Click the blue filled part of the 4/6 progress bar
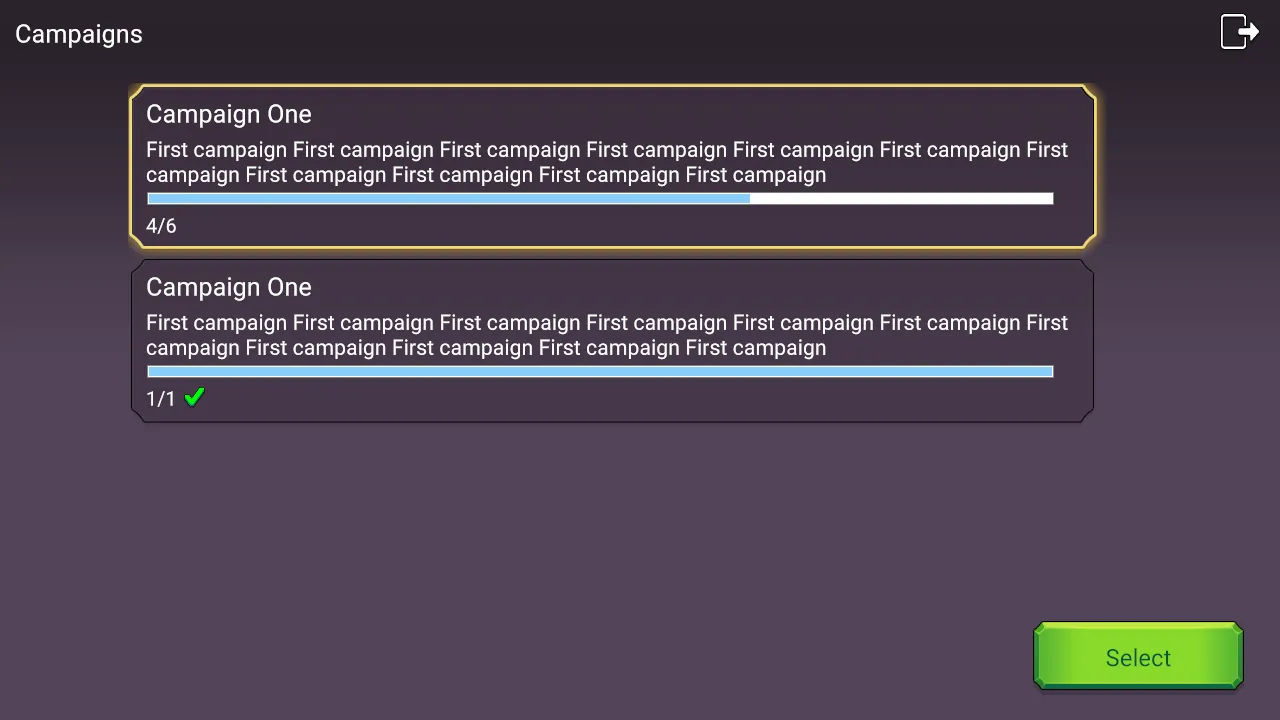This screenshot has width=1280, height=720. (x=448, y=199)
